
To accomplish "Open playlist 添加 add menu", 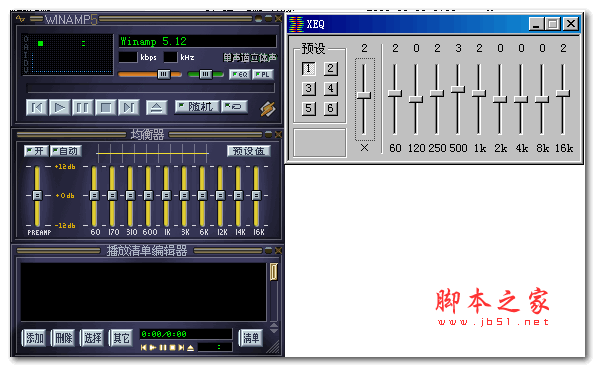I will coord(34,338).
